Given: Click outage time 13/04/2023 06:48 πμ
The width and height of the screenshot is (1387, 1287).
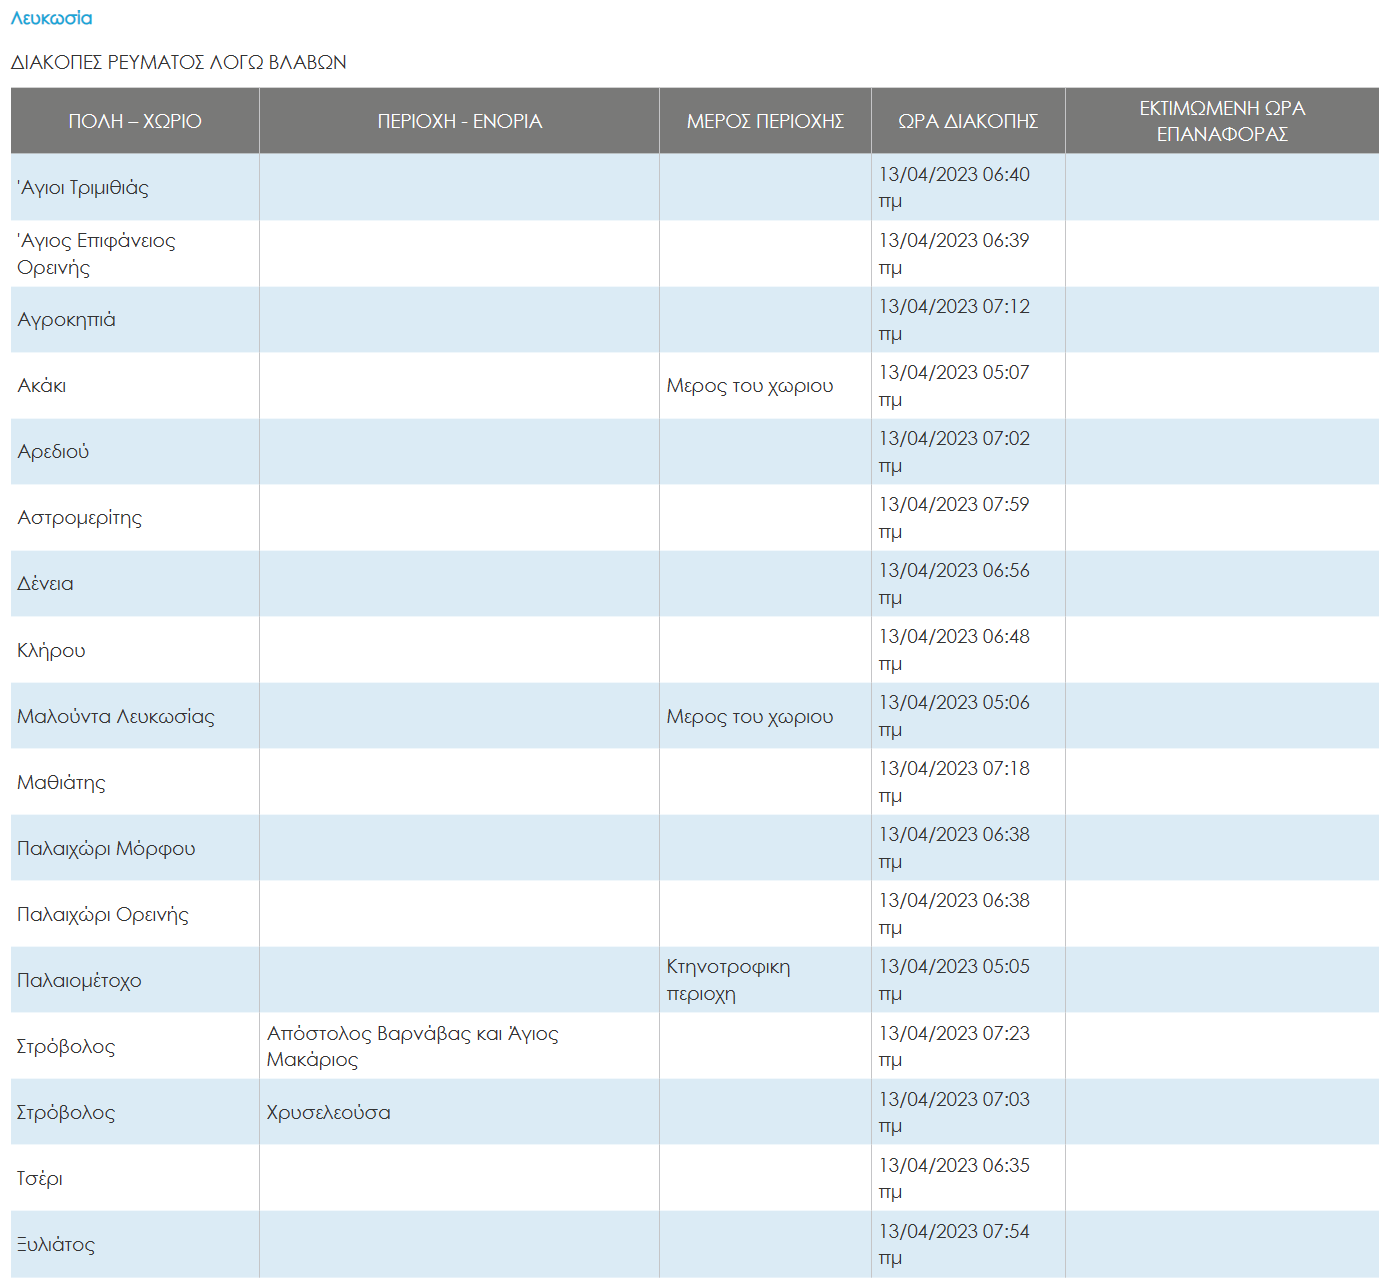Looking at the screenshot, I should coord(968,650).
